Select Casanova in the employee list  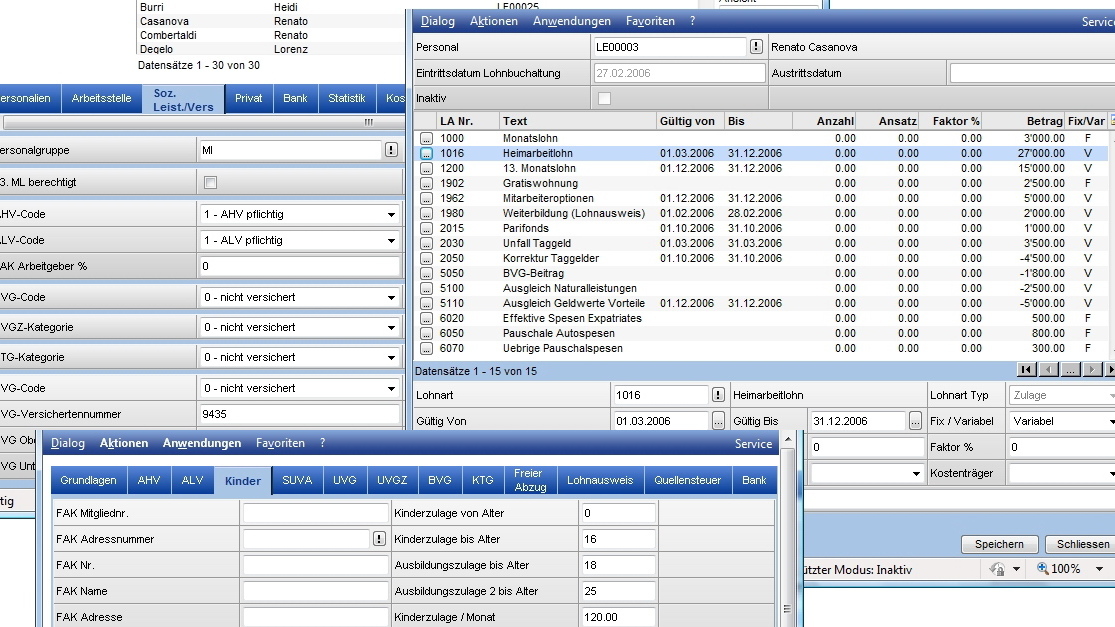(164, 21)
